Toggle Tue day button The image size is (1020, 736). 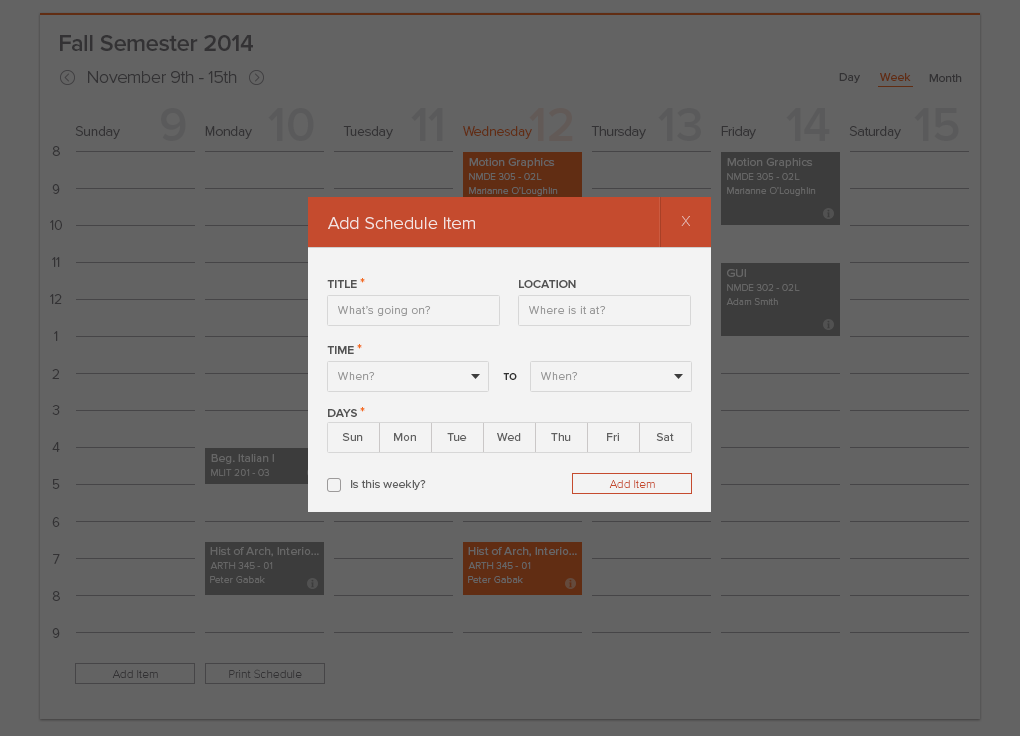[x=457, y=437]
